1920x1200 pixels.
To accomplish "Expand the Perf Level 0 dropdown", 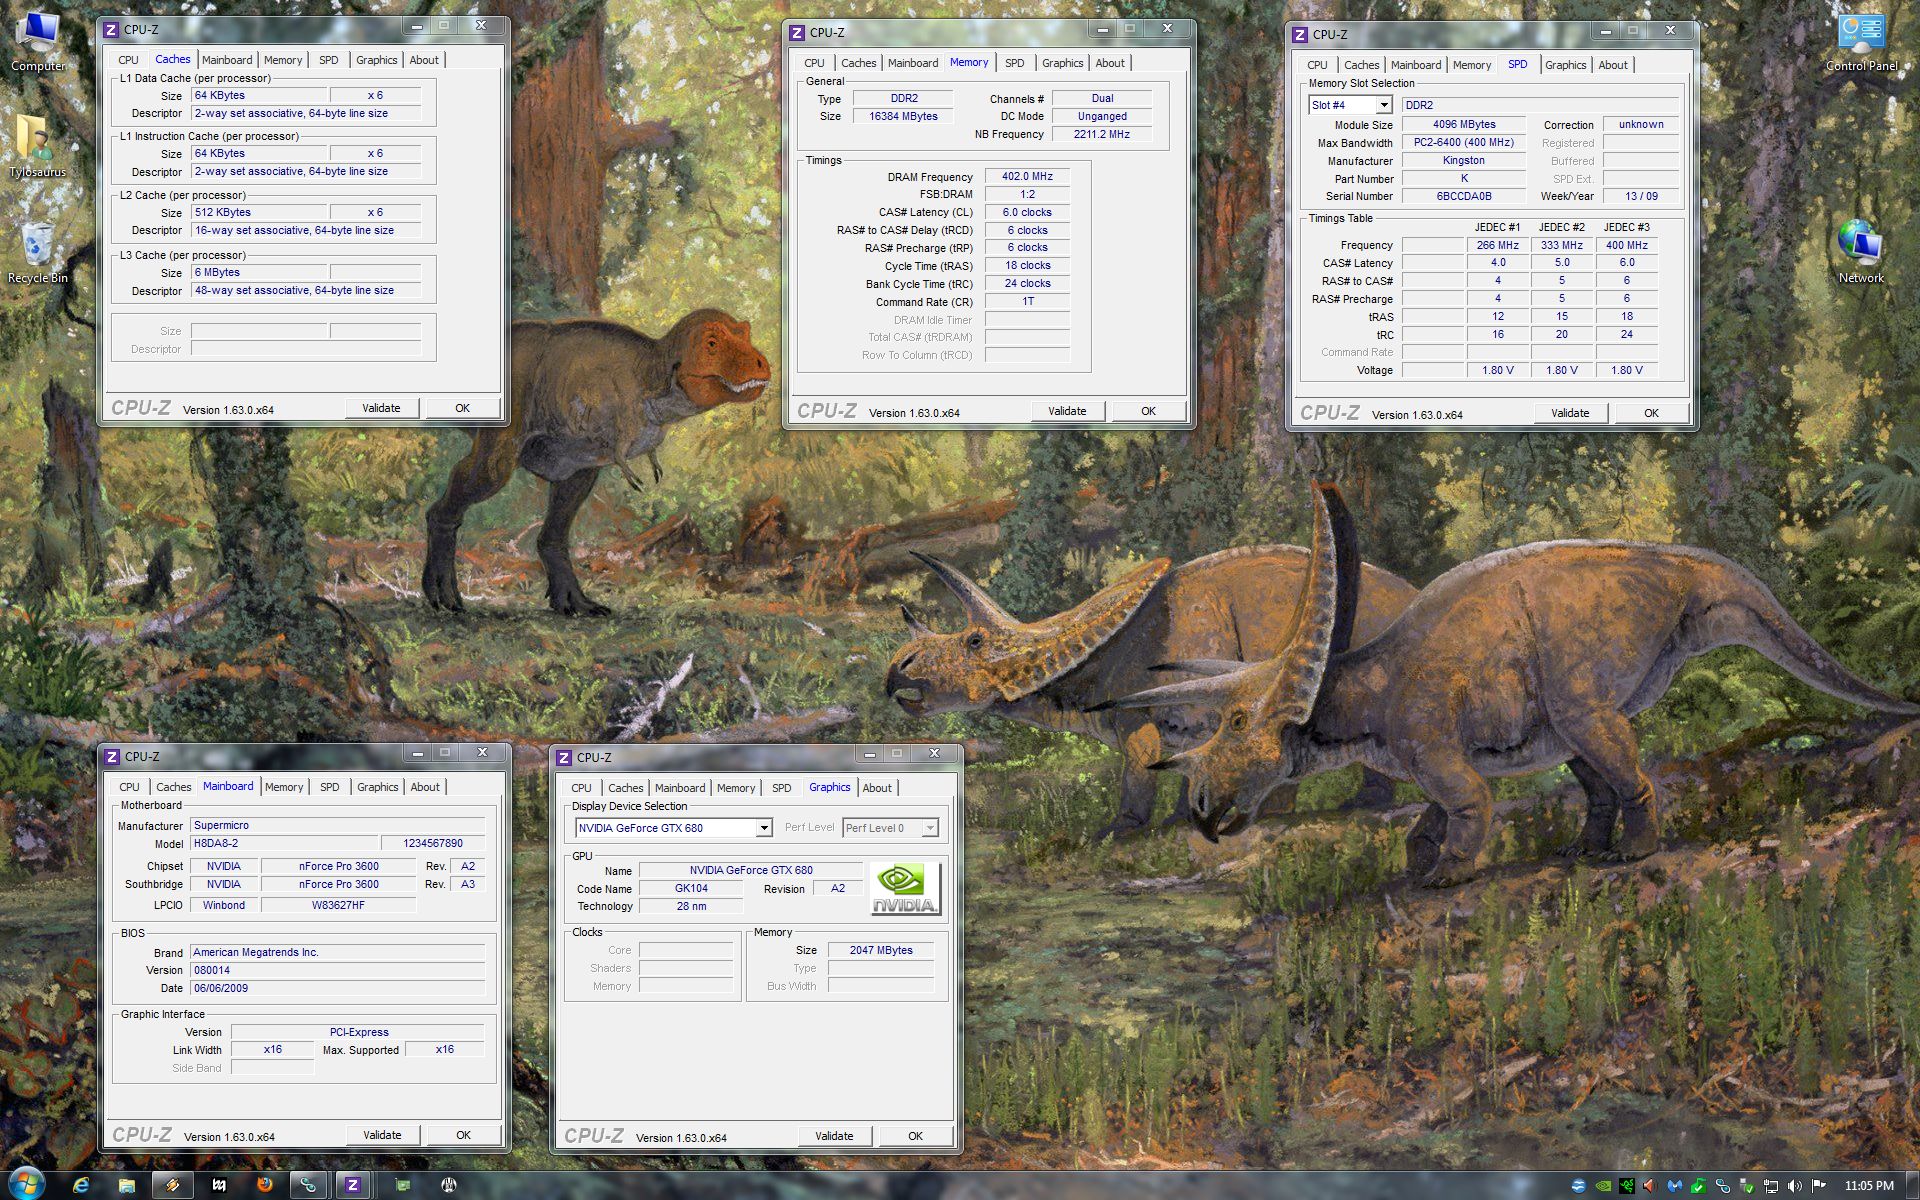I will click(930, 828).
